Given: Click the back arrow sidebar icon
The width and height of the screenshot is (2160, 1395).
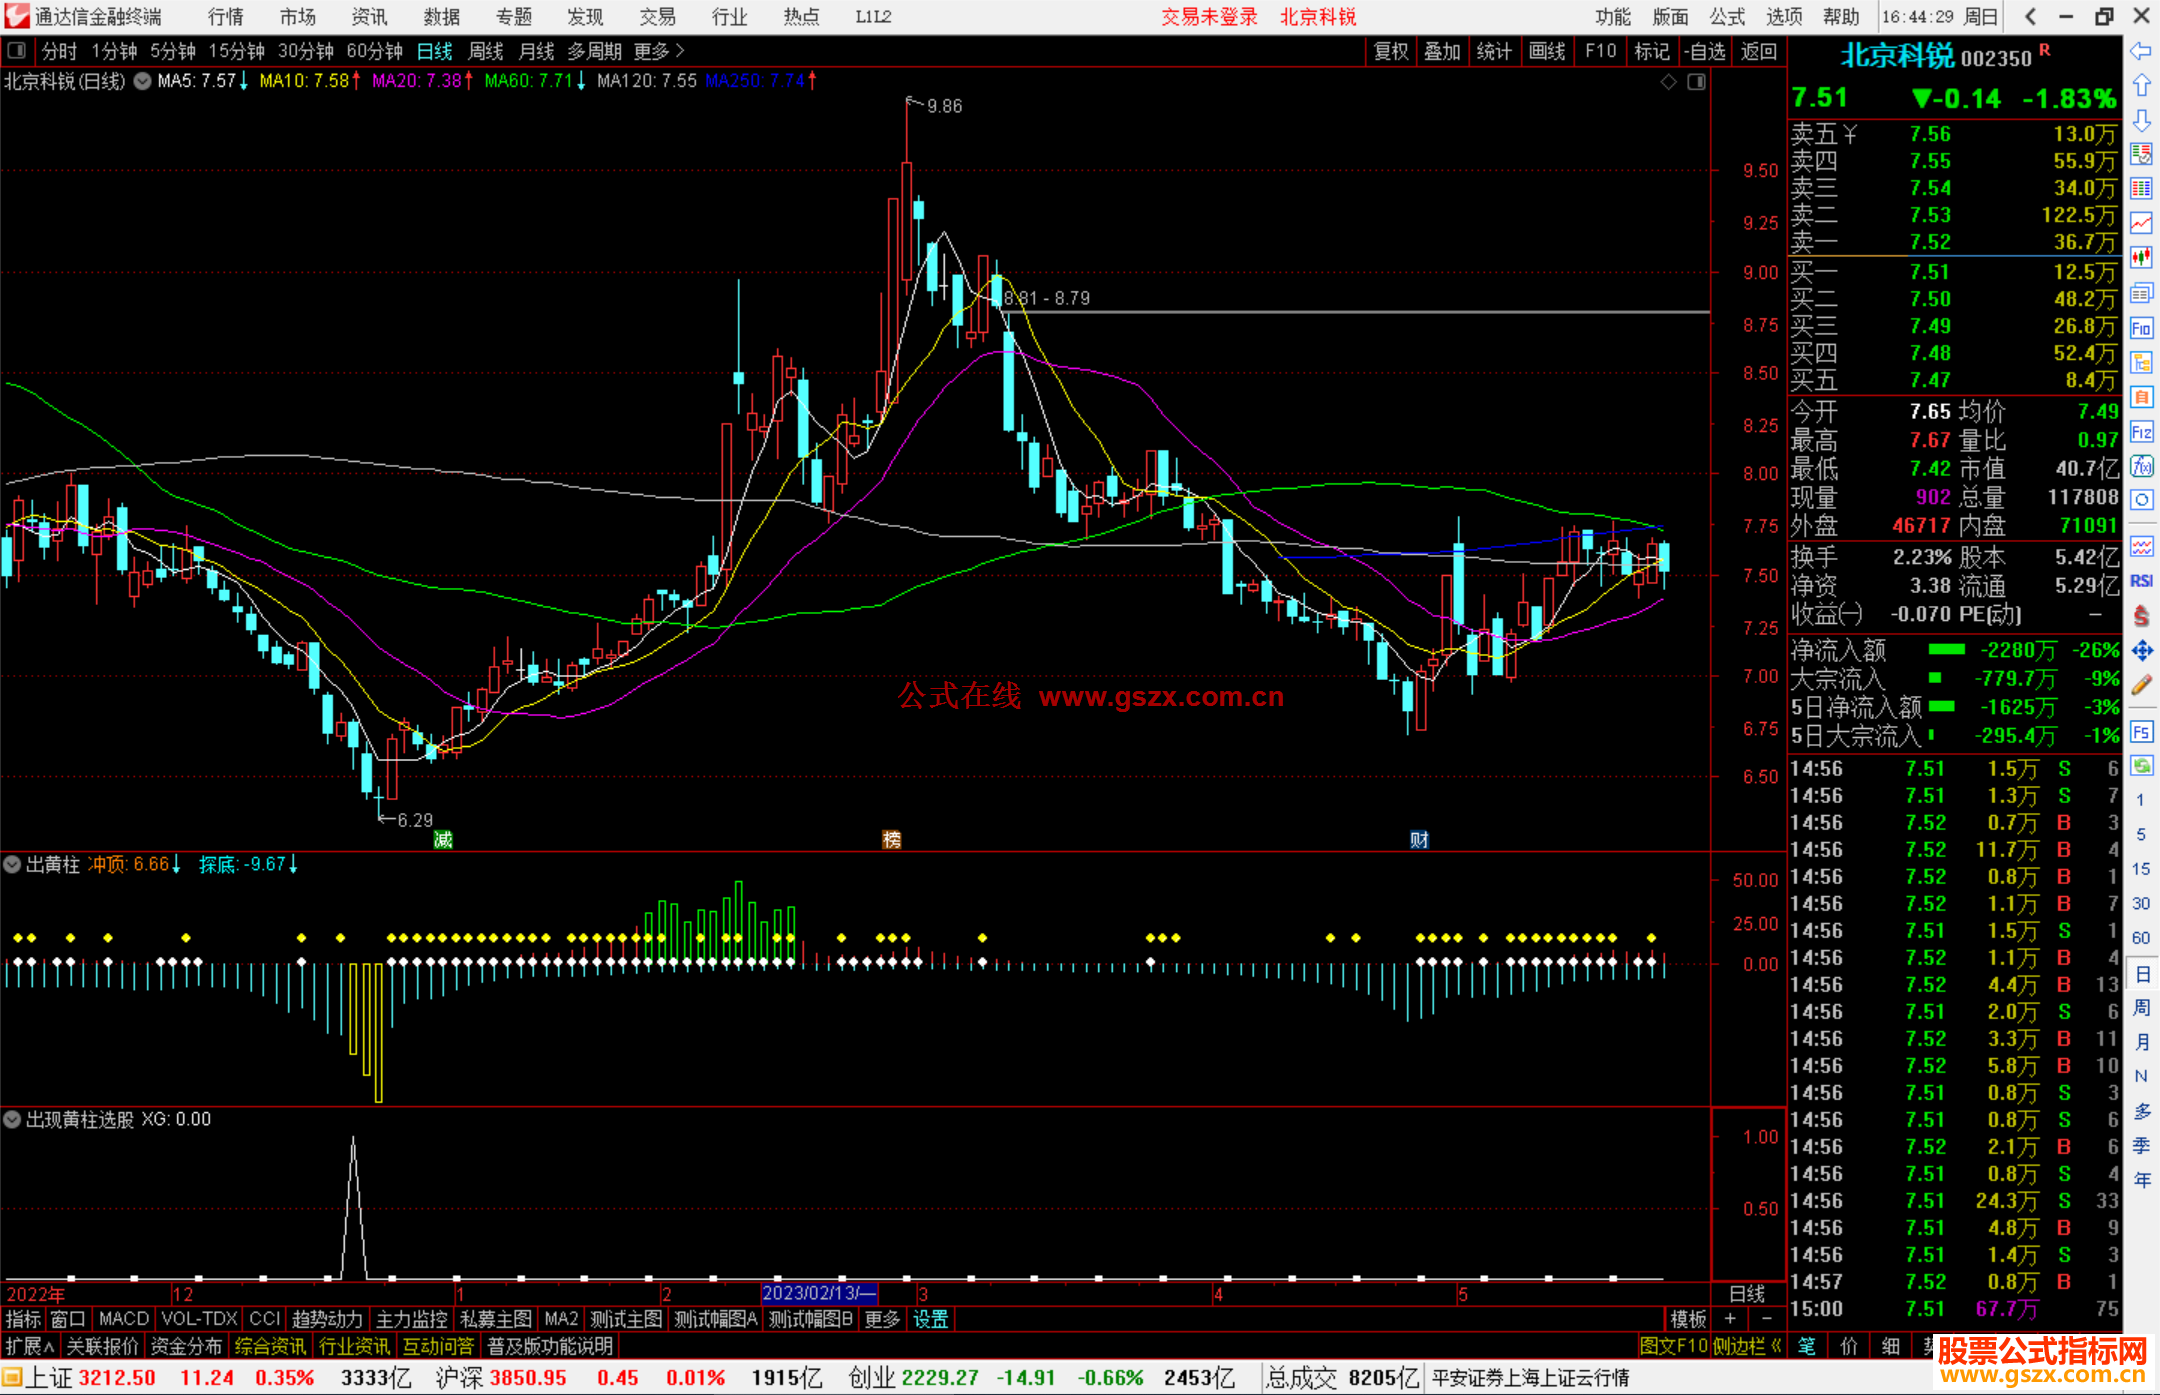Looking at the screenshot, I should [2141, 51].
